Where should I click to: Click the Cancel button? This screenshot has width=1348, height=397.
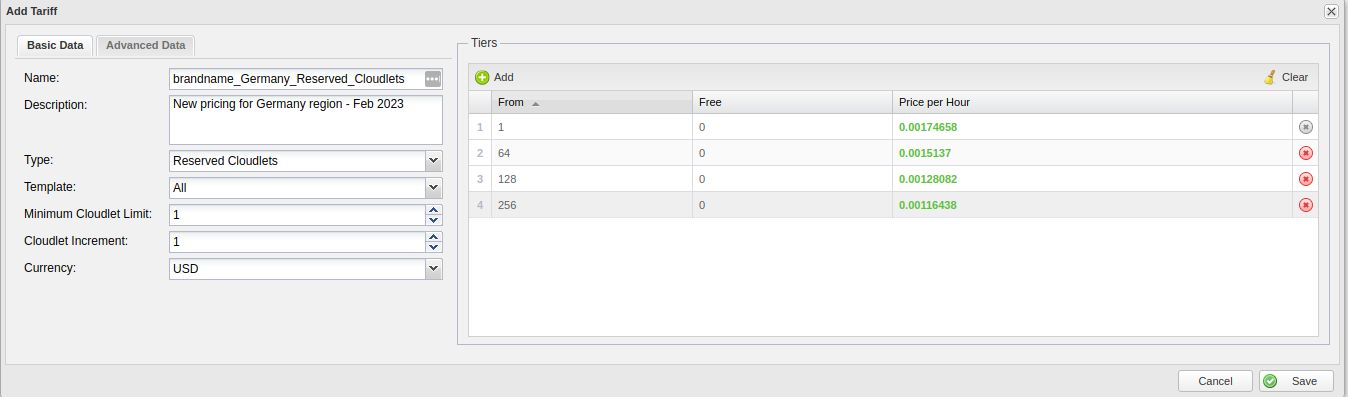pos(1215,381)
